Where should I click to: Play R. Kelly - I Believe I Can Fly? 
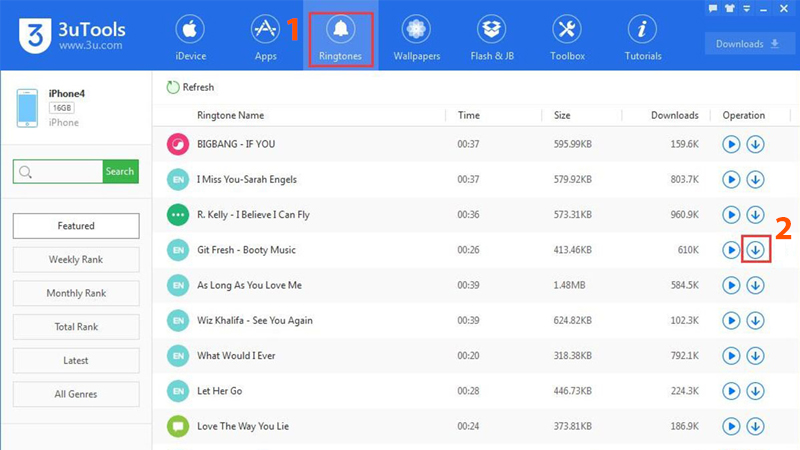(731, 215)
